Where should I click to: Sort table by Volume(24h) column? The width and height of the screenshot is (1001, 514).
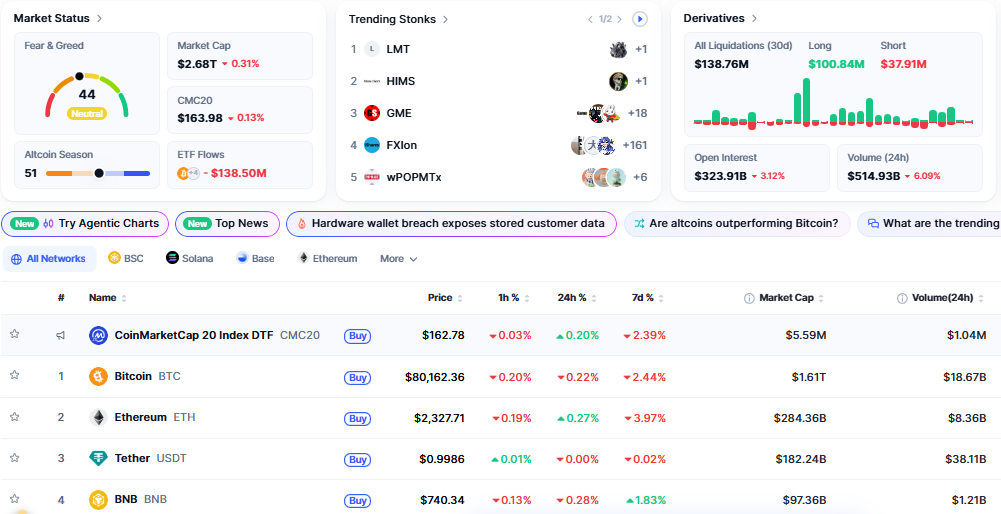tap(947, 298)
